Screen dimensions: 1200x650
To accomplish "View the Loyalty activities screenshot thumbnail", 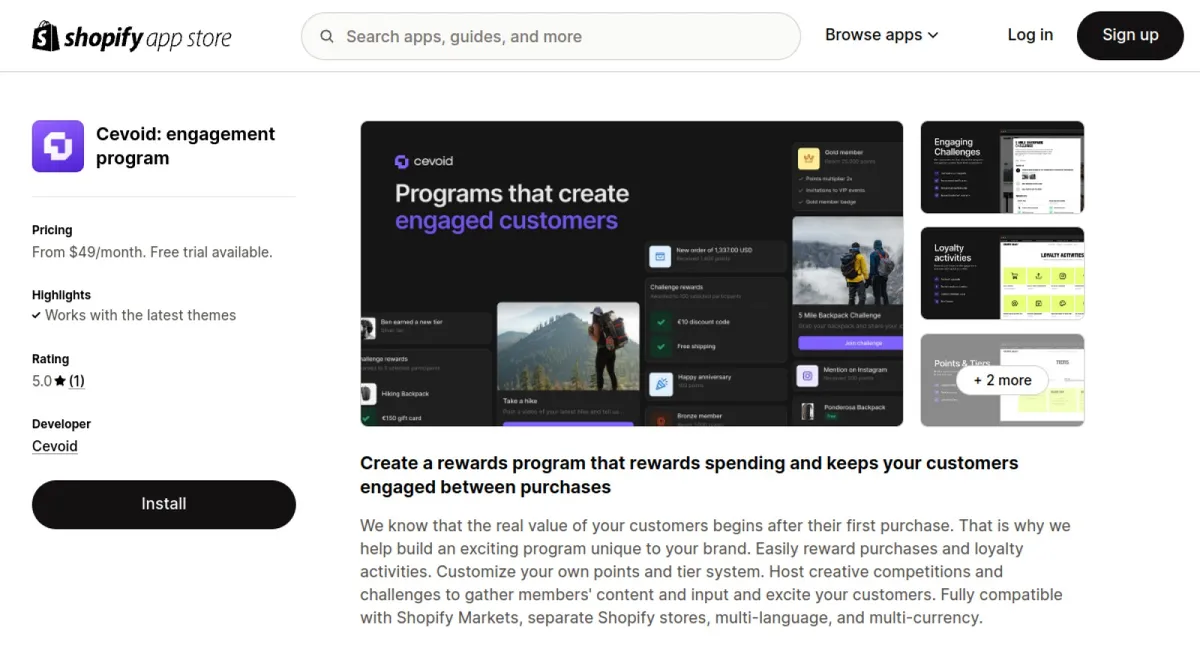I will point(1002,273).
